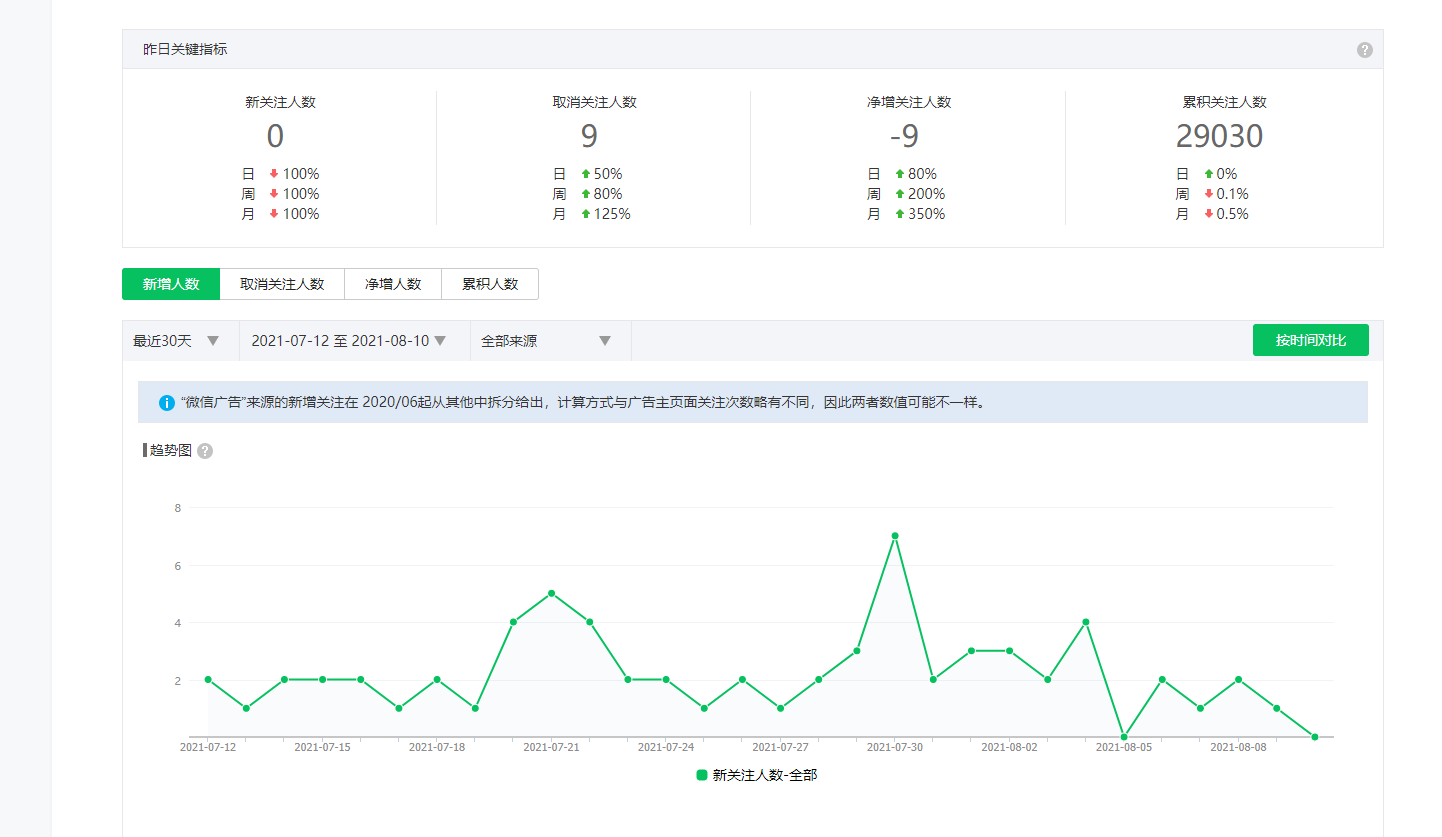Click the 取消关注人数 value 9
Viewport: 1442px width, 837px height.
[589, 136]
